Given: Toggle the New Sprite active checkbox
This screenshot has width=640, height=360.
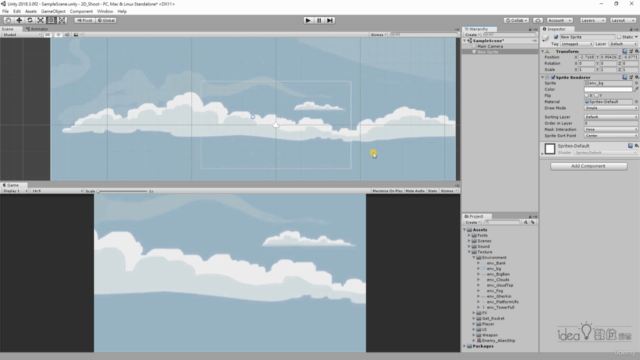Looking at the screenshot, I should (556, 37).
